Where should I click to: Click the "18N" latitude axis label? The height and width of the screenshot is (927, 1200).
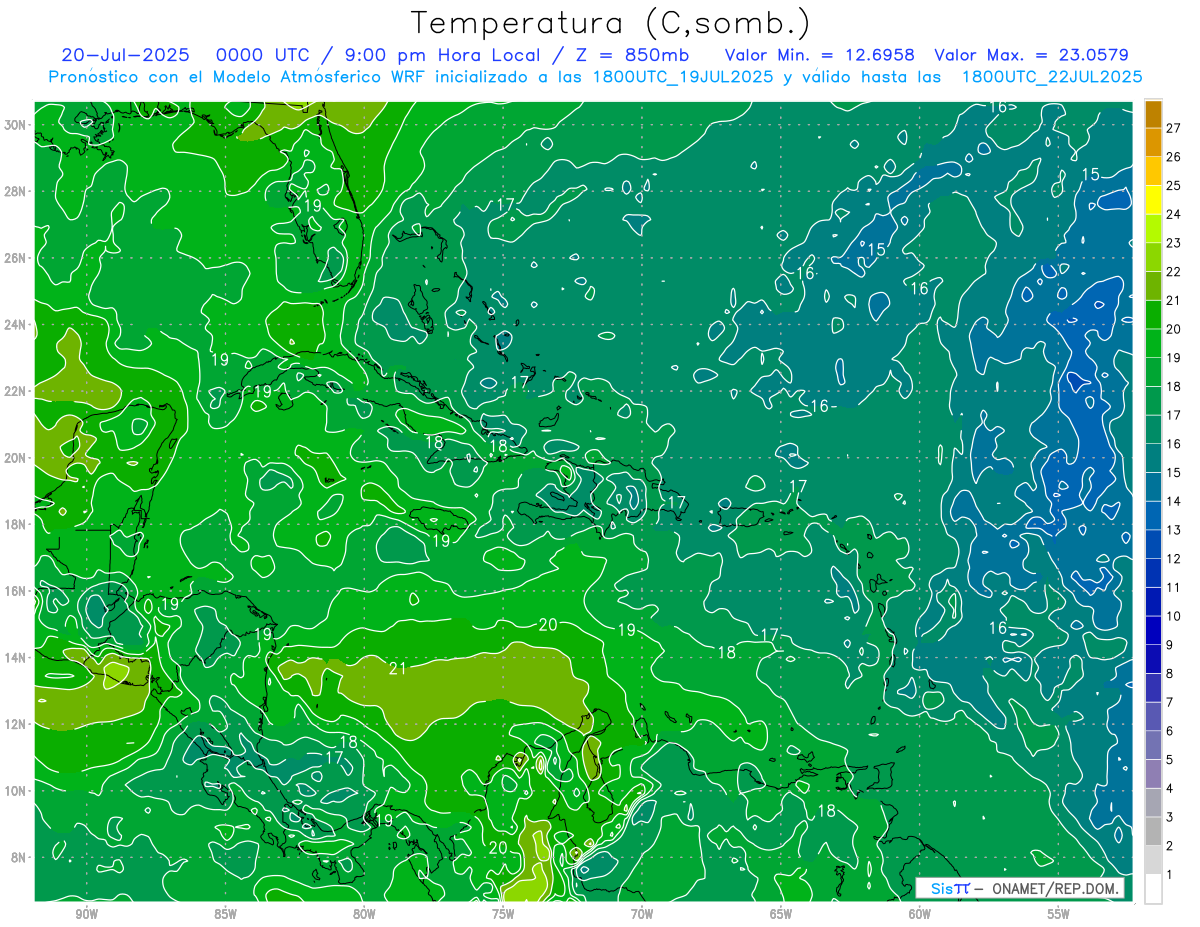pos(16,524)
